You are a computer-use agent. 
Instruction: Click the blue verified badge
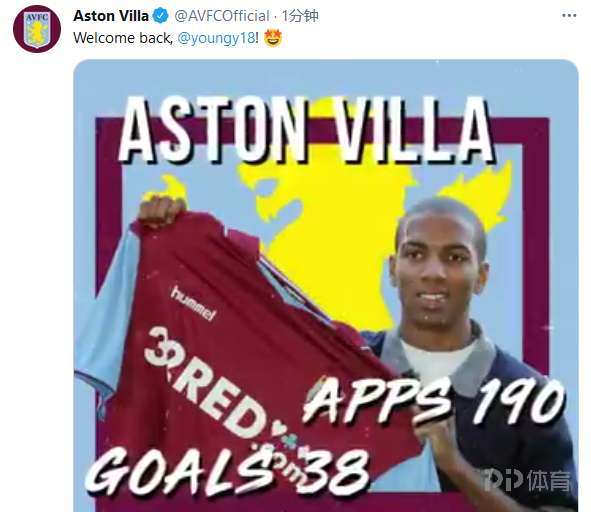click(x=161, y=16)
